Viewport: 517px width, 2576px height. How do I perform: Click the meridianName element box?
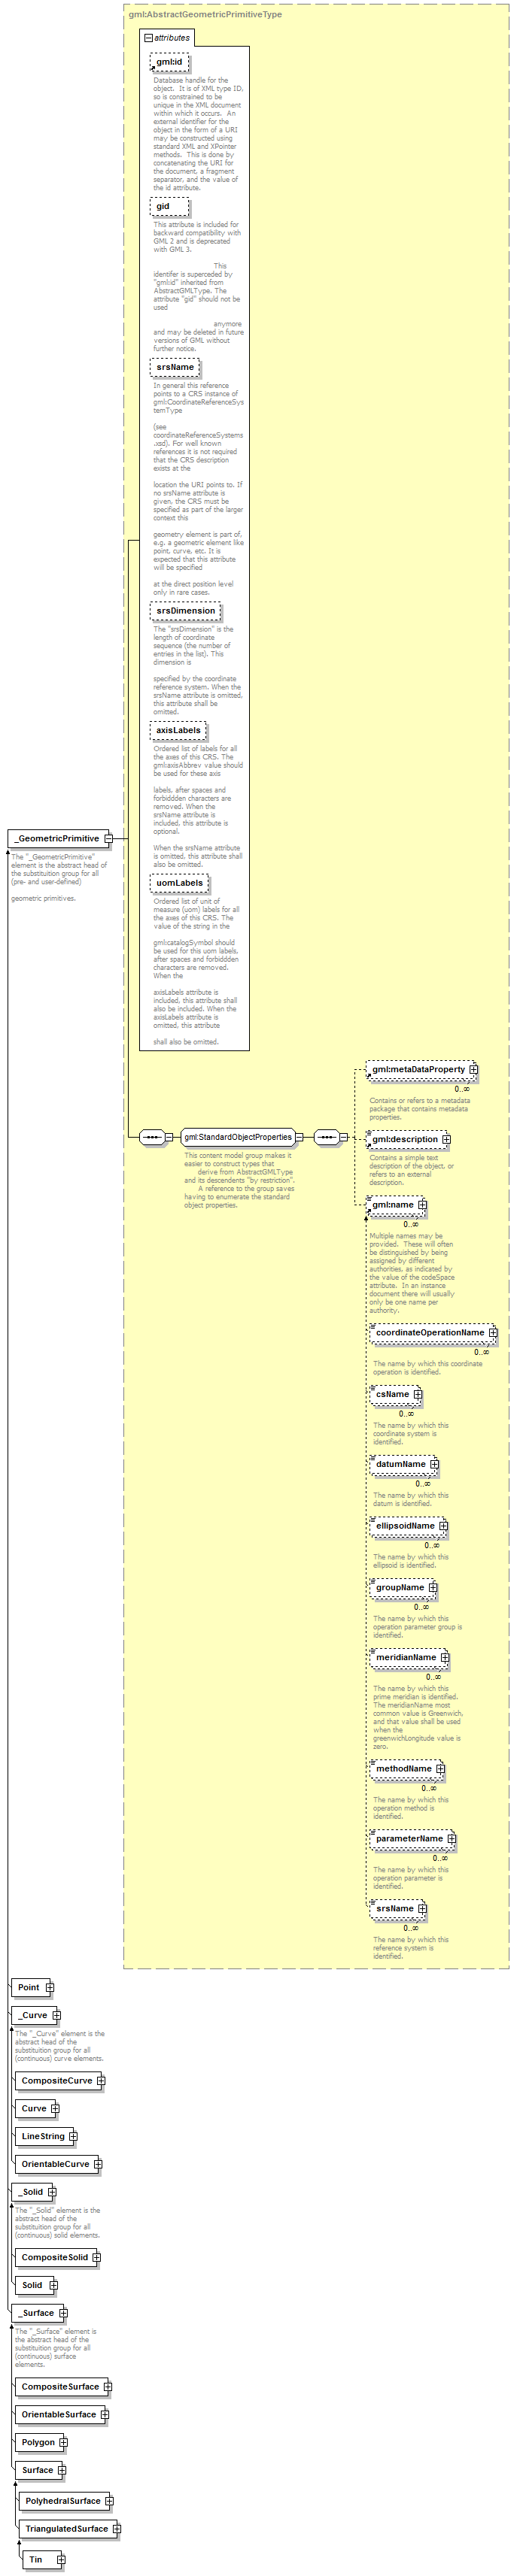(x=405, y=1657)
